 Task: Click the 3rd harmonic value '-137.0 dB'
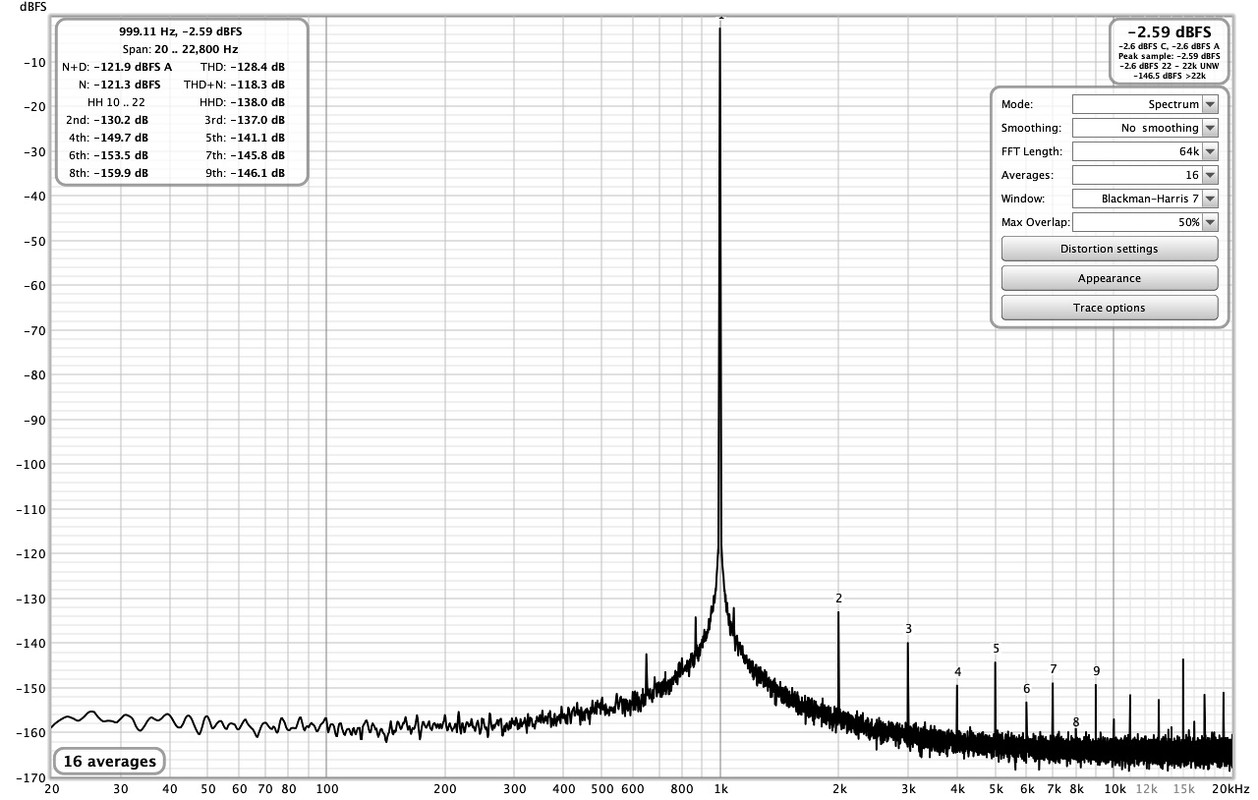[x=257, y=120]
